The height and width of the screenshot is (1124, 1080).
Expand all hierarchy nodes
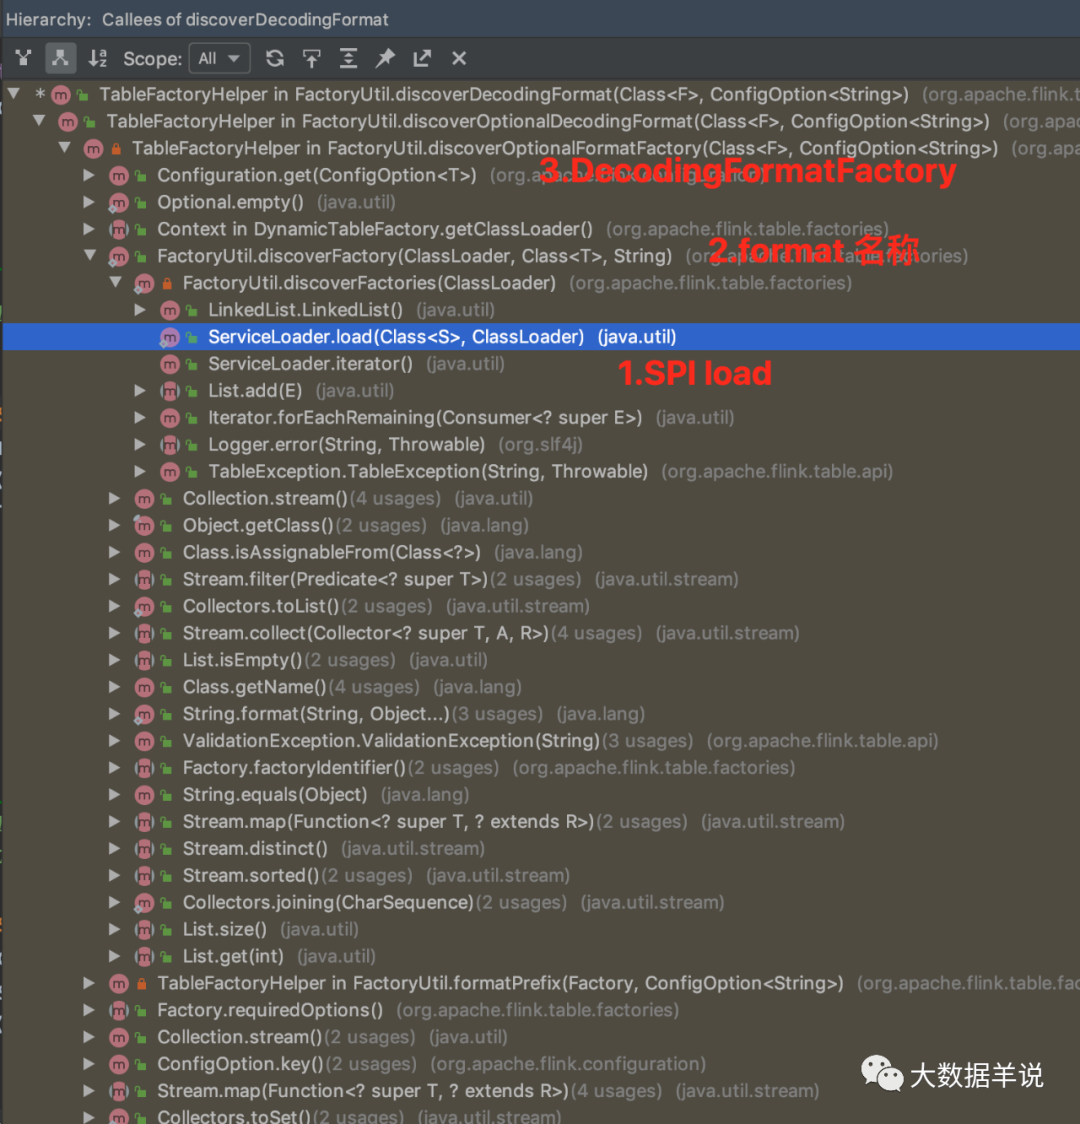tap(348, 58)
